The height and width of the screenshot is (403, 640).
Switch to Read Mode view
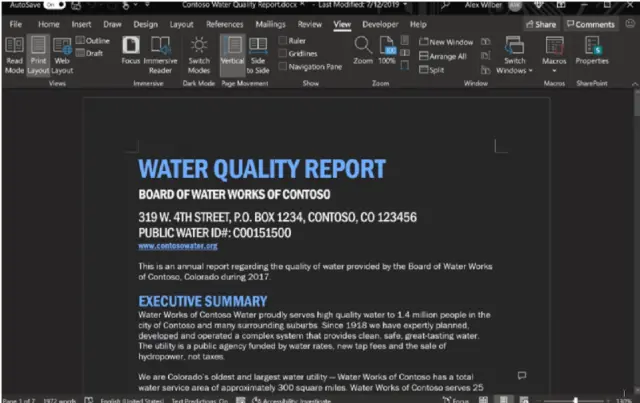click(x=14, y=54)
